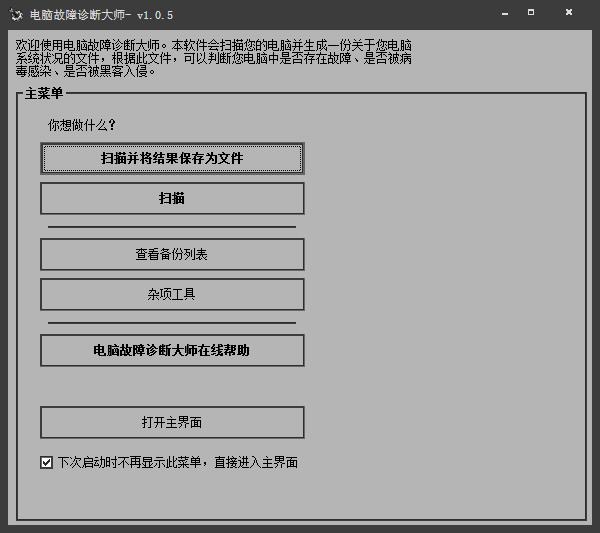Maximize the 电脑故障诊断大师 window

(531, 13)
